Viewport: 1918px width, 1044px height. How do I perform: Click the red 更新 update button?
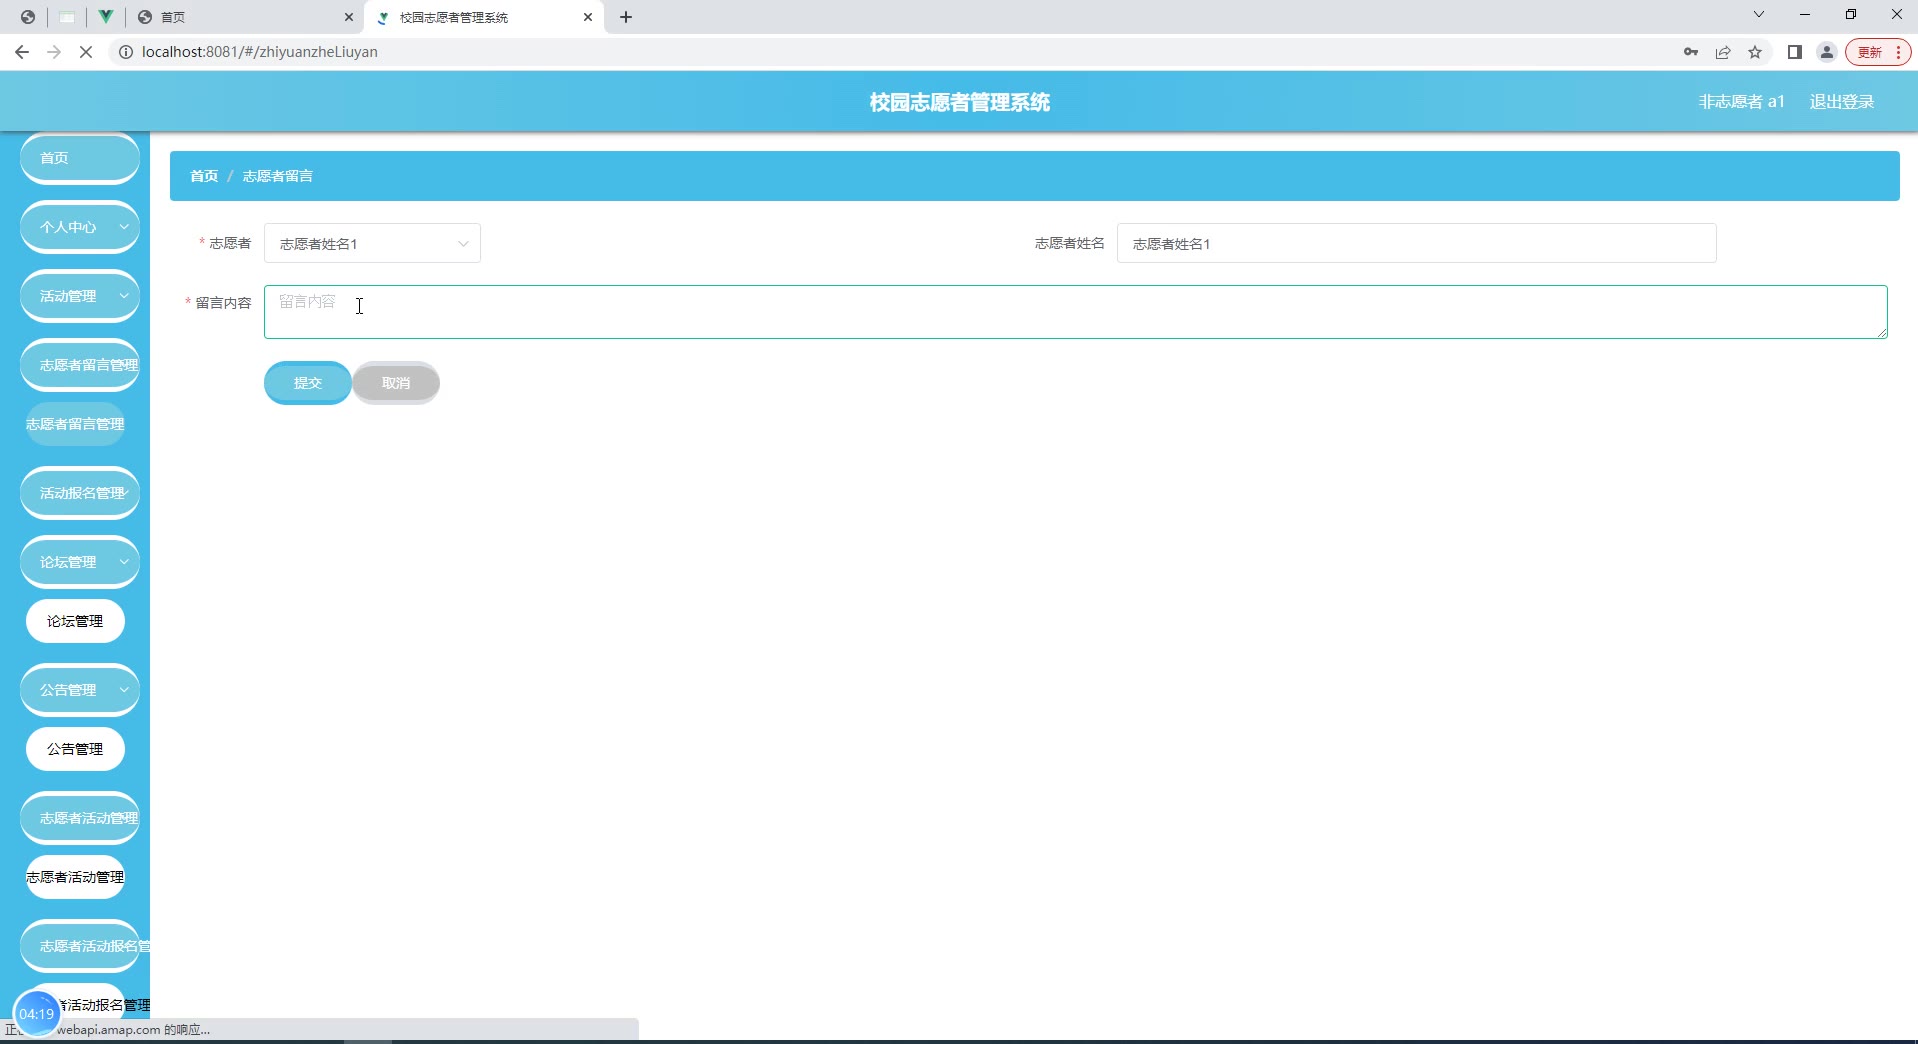point(1879,52)
